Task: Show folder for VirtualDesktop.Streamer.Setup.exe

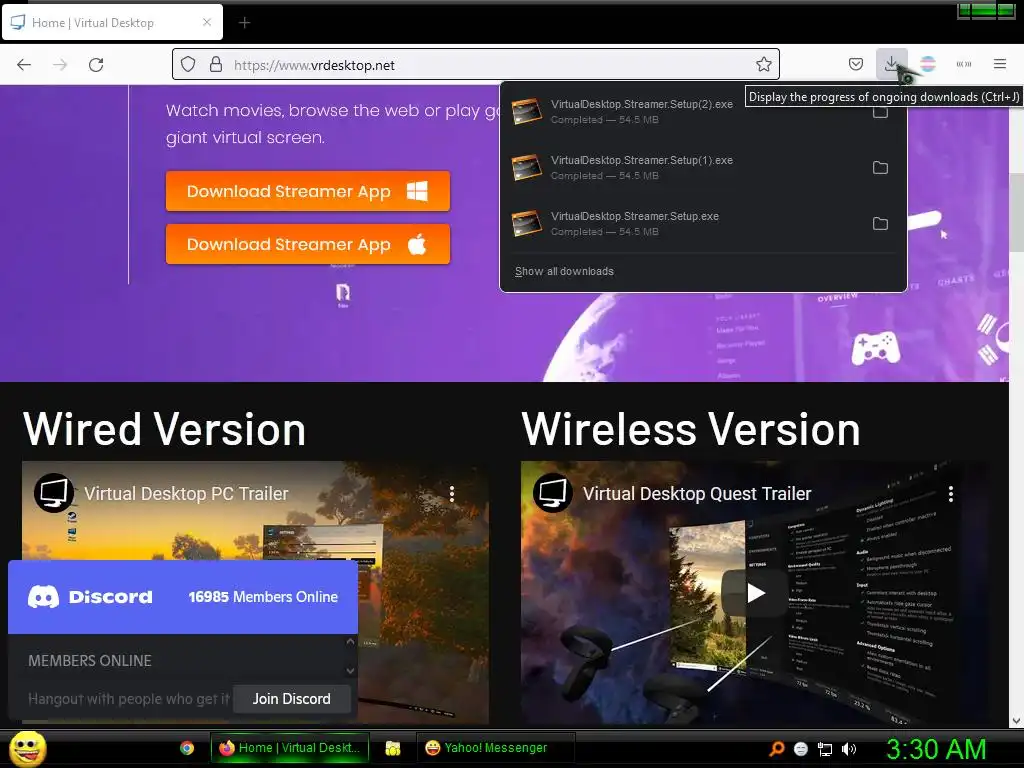Action: click(x=880, y=223)
